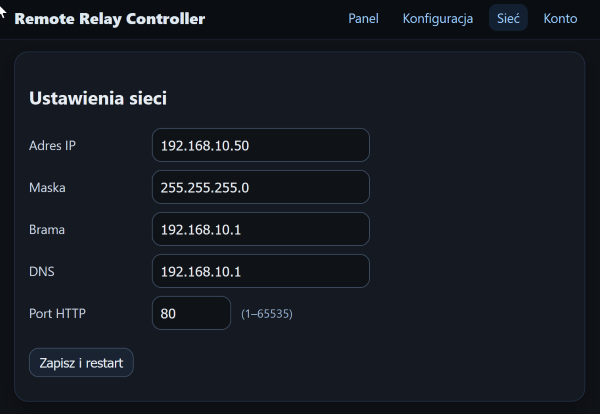The height and width of the screenshot is (414, 600).
Task: Focus the DNS input field
Action: (260, 271)
